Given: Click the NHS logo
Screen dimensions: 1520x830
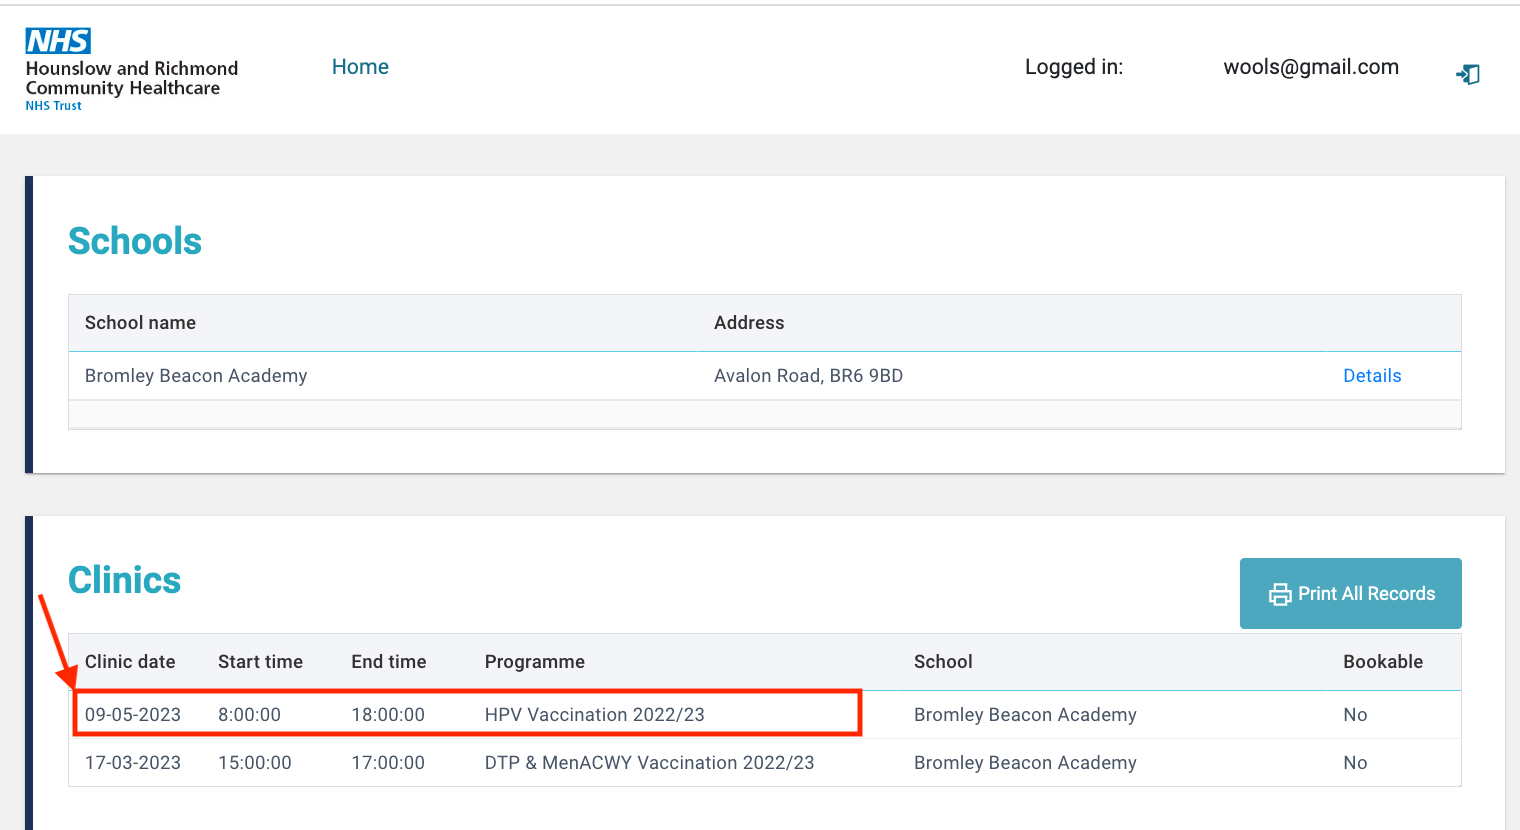Looking at the screenshot, I should 58,41.
